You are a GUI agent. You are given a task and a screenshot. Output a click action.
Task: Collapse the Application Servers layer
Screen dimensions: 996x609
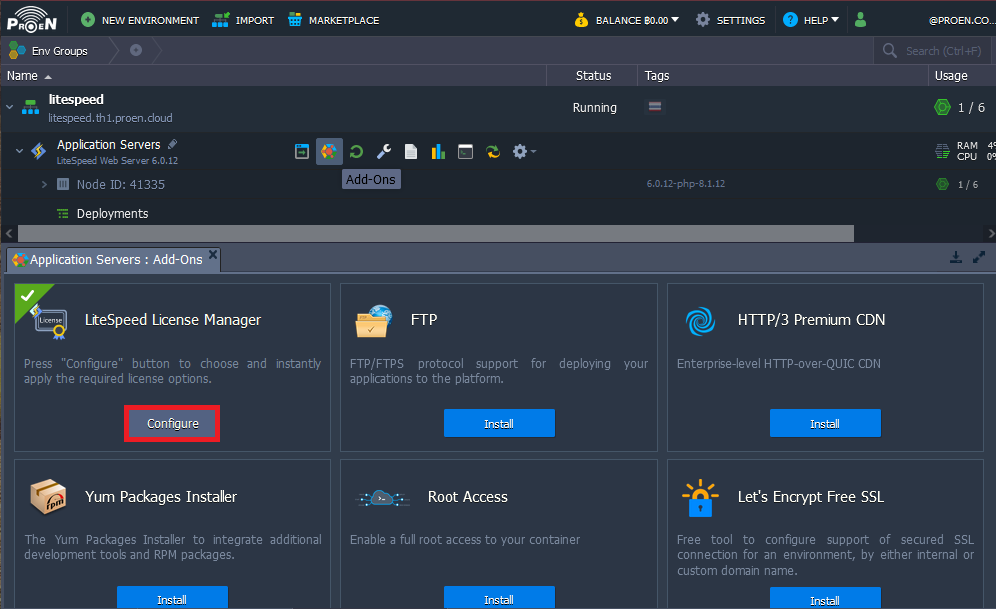(19, 151)
